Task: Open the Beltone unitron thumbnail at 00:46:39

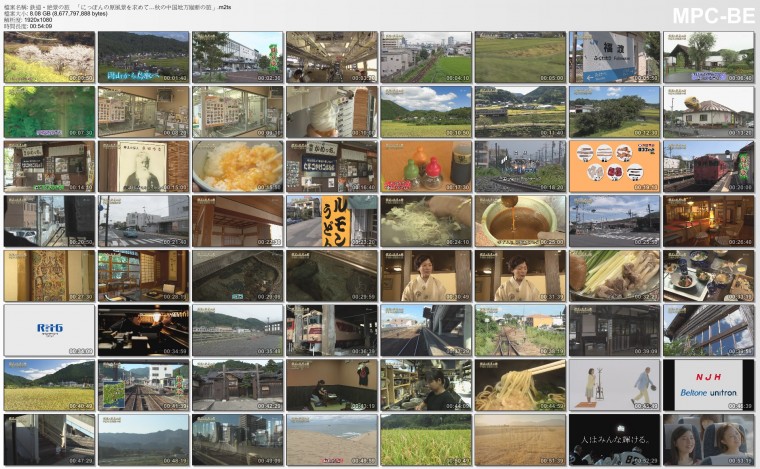Action: click(x=709, y=385)
